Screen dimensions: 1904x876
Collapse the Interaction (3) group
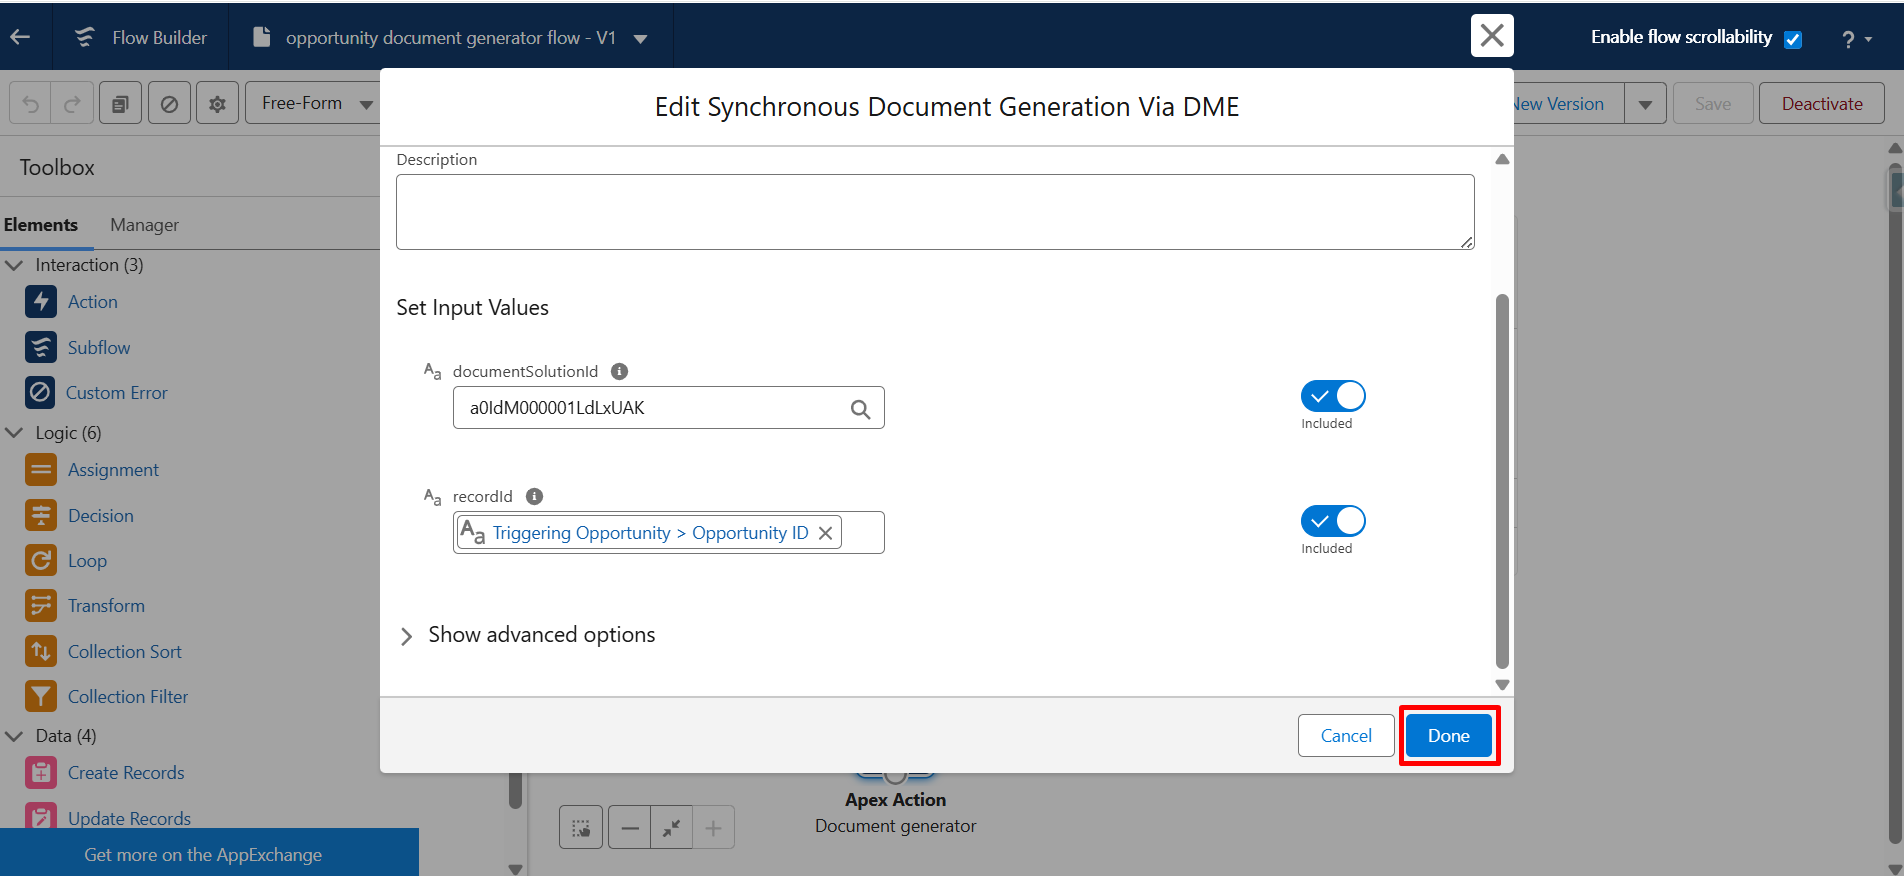[15, 265]
